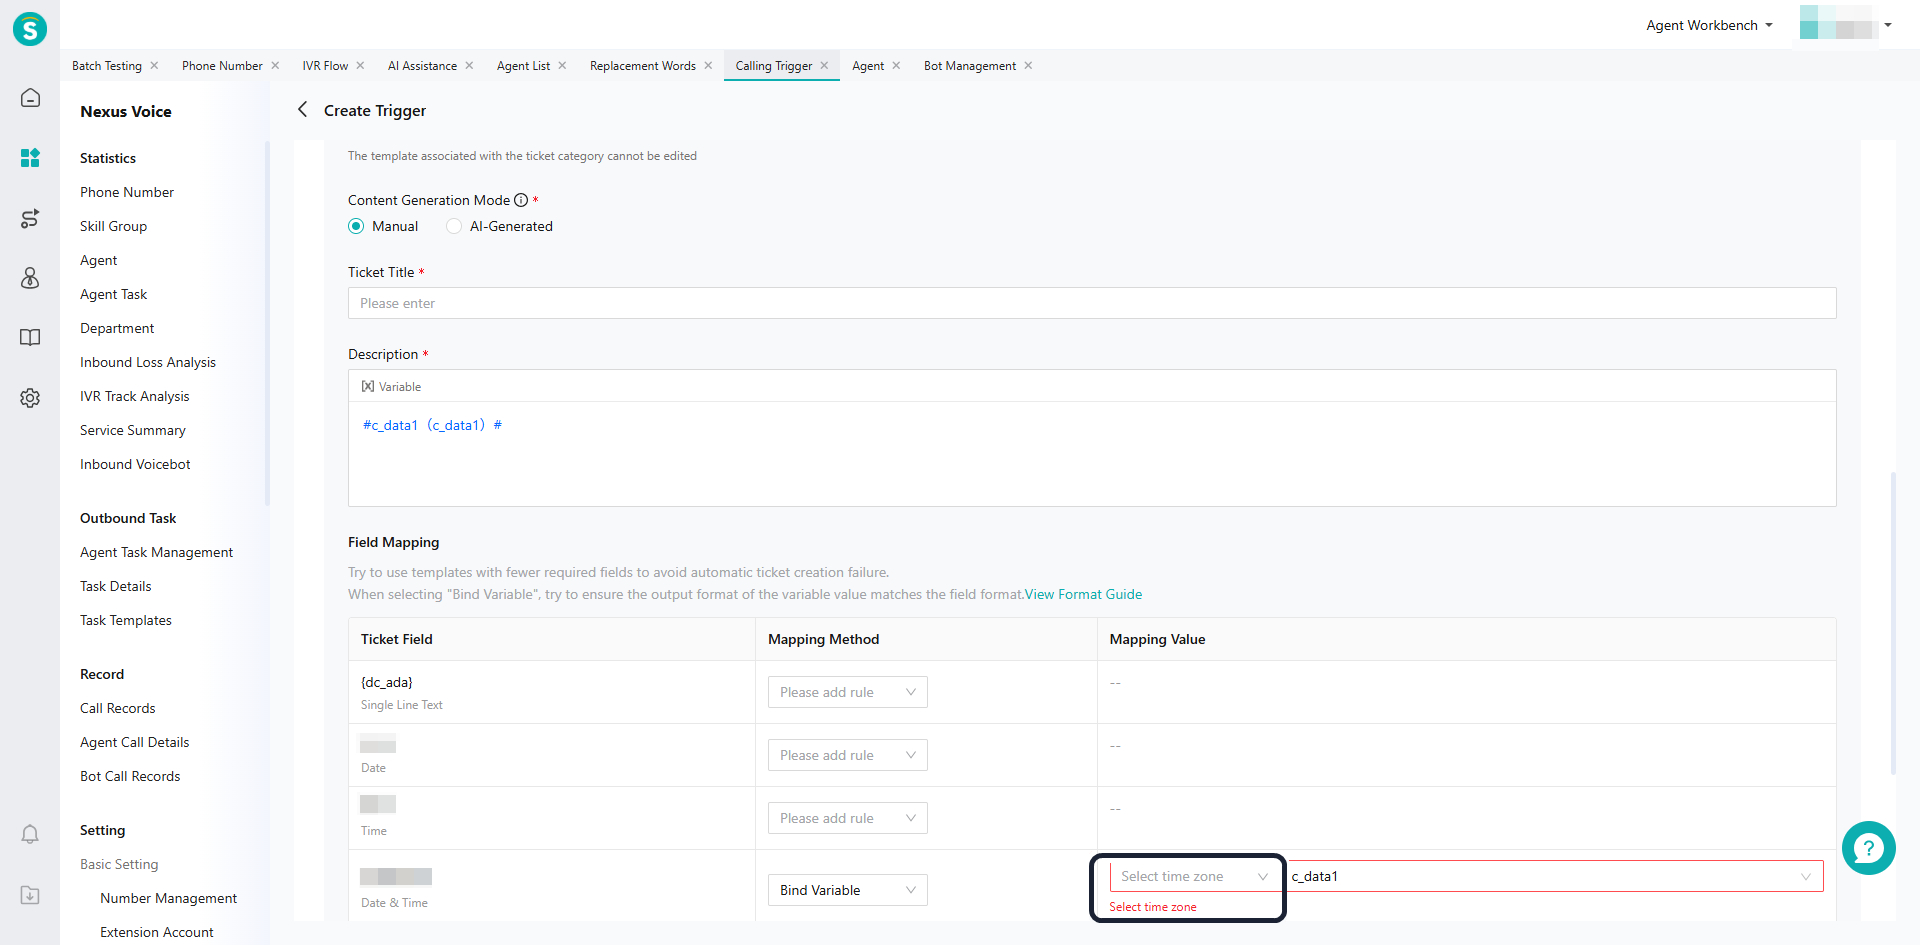Go back with the Create Trigger arrow
This screenshot has height=945, width=1920.
(302, 109)
